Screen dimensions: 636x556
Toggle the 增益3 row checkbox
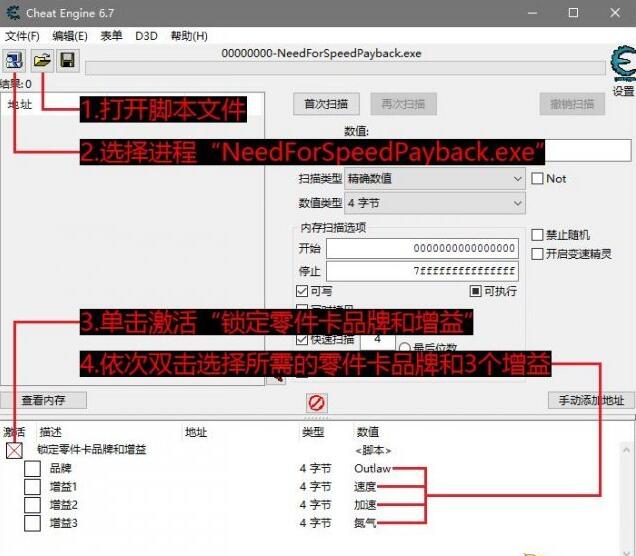[x=32, y=523]
